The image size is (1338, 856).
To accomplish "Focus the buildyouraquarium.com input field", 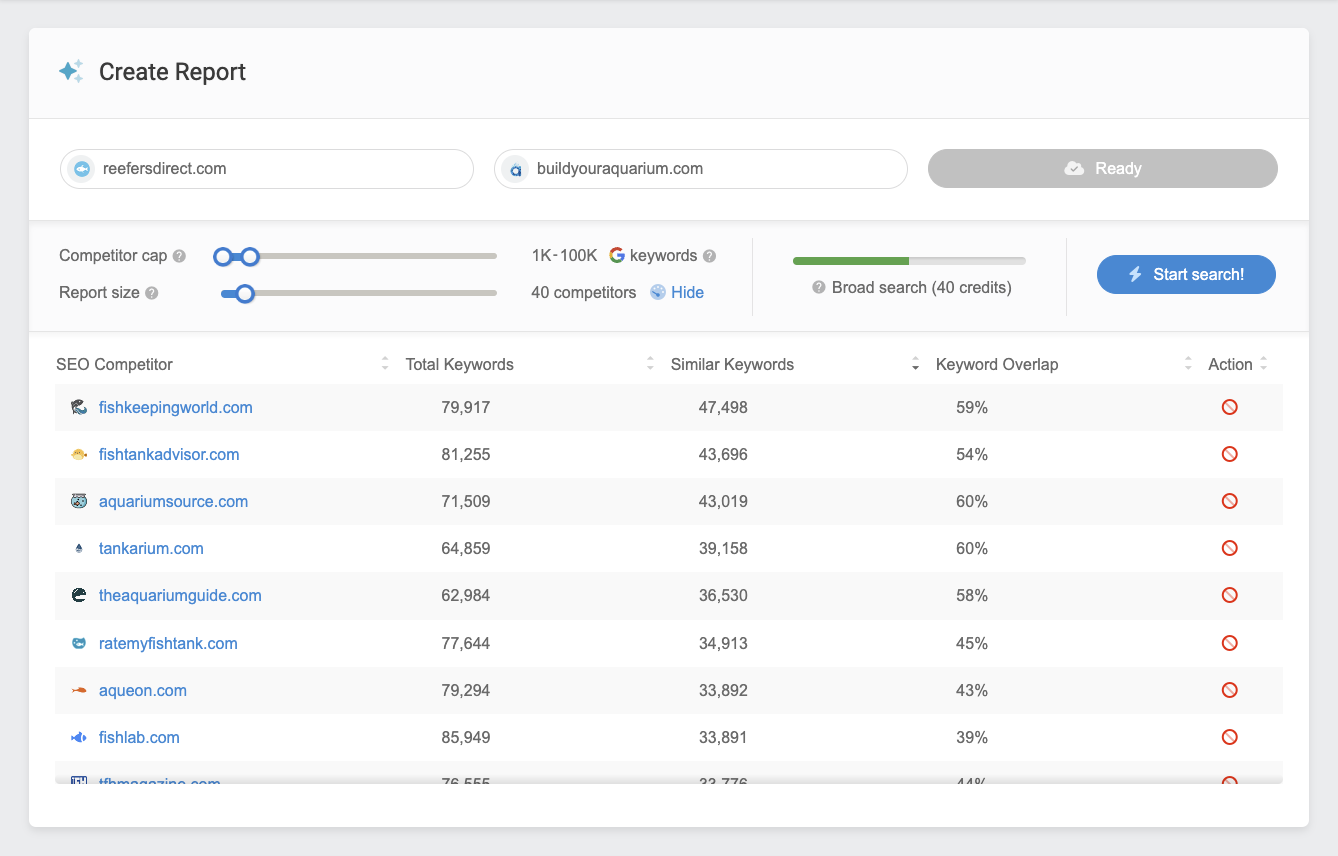I will 701,169.
